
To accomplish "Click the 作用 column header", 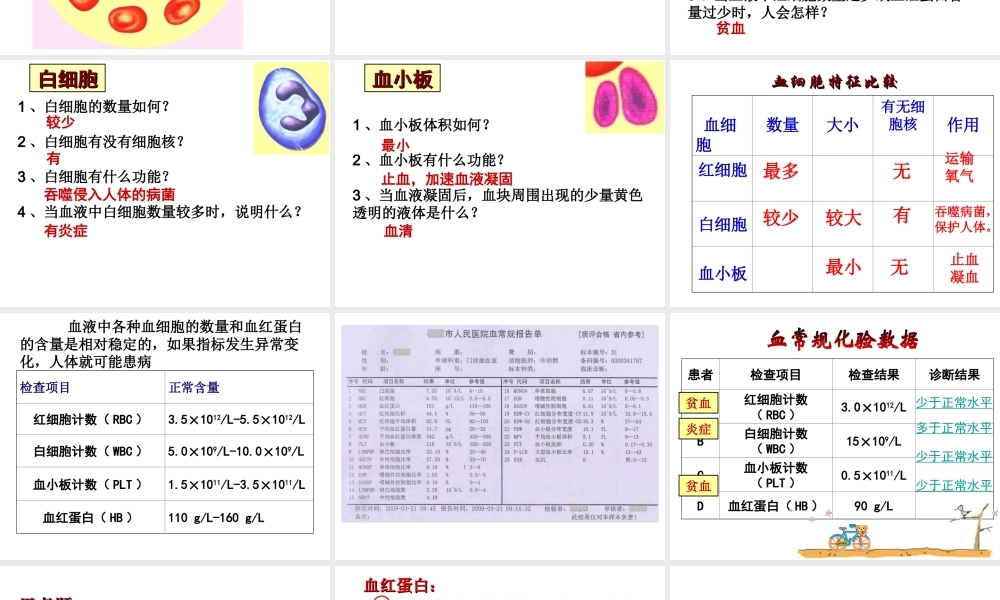I will point(962,125).
